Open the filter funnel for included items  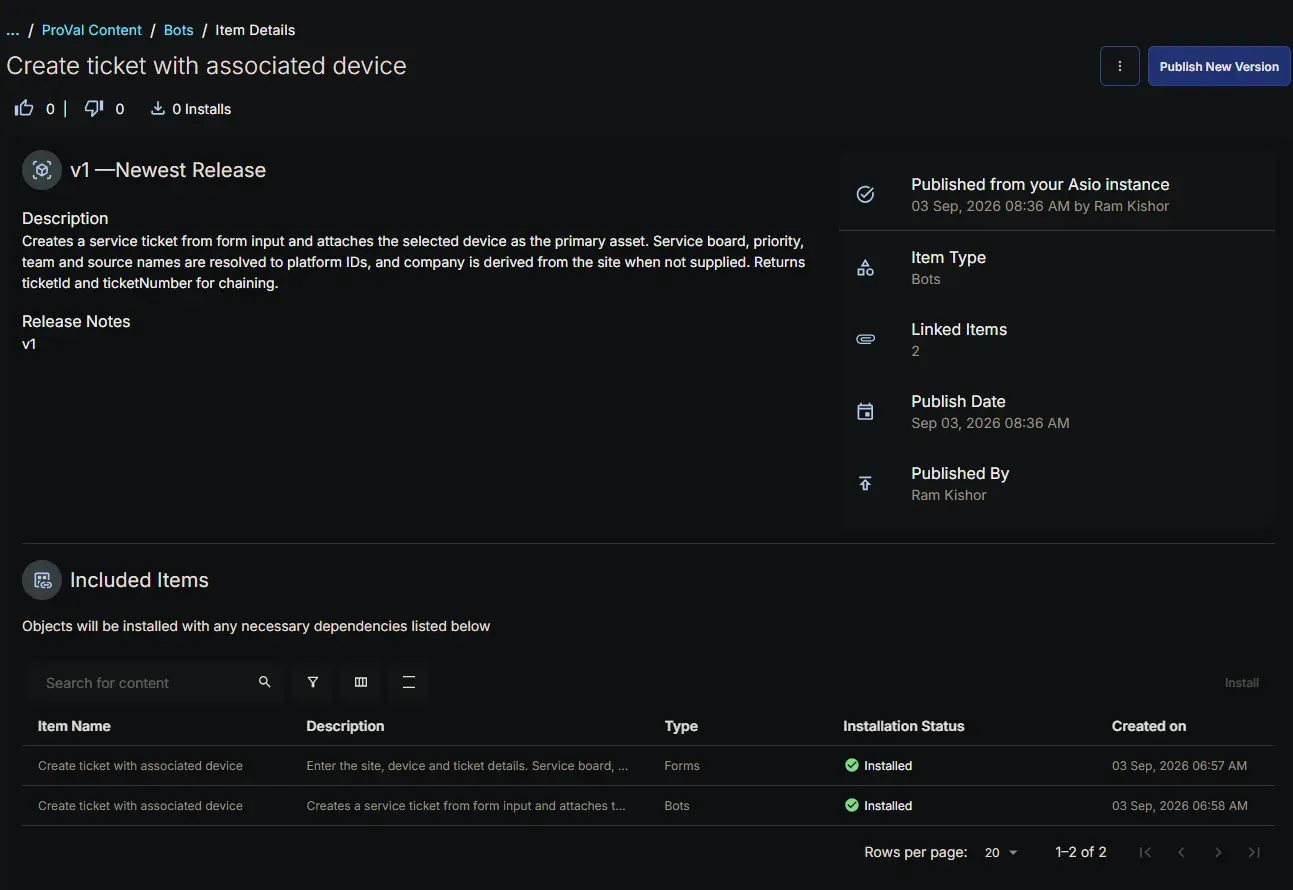(313, 682)
